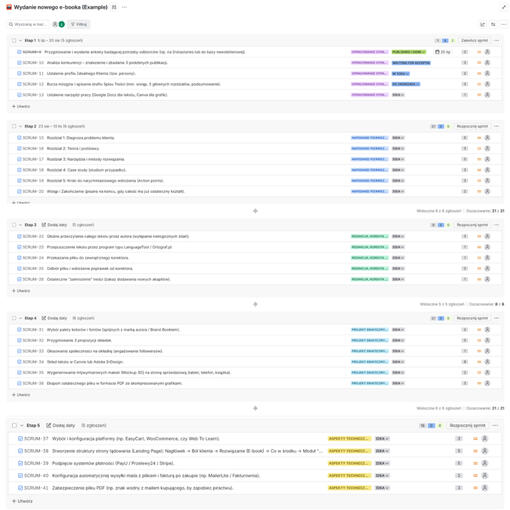Collapse the Etap 4 sprint section

[20, 318]
